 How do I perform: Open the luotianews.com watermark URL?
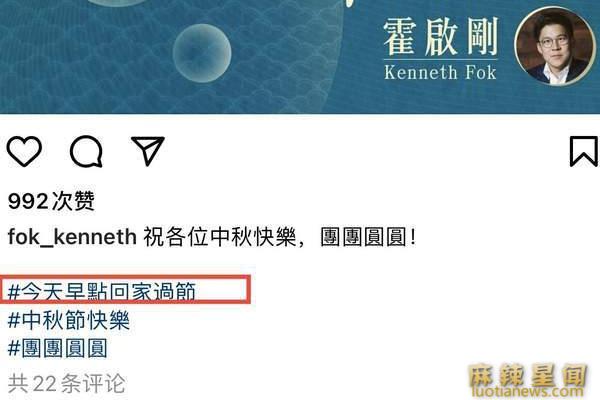pos(528,392)
